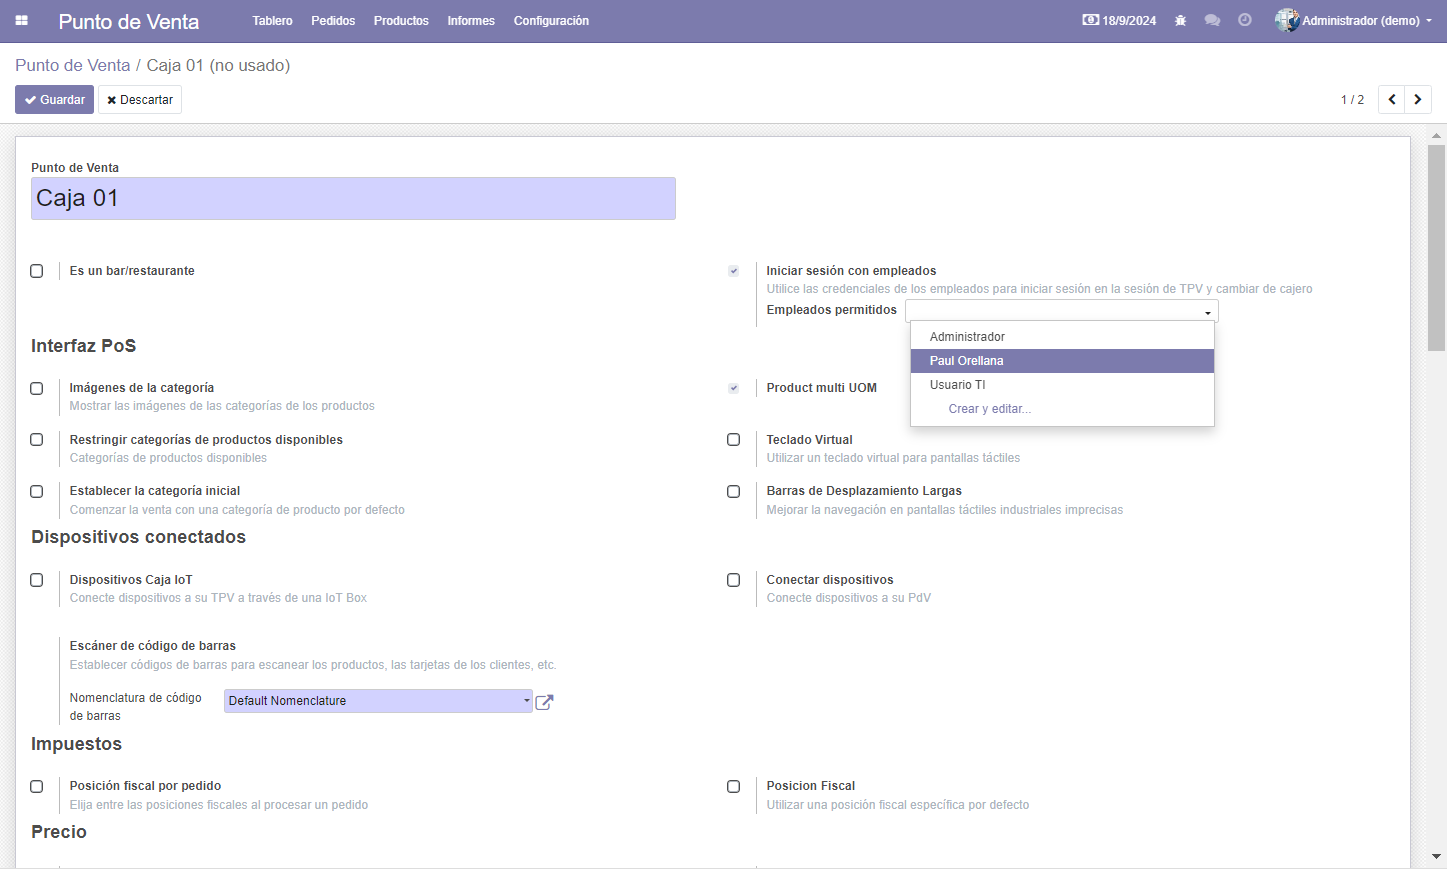Click the debug bug icon
The width and height of the screenshot is (1447, 869).
pos(1180,21)
